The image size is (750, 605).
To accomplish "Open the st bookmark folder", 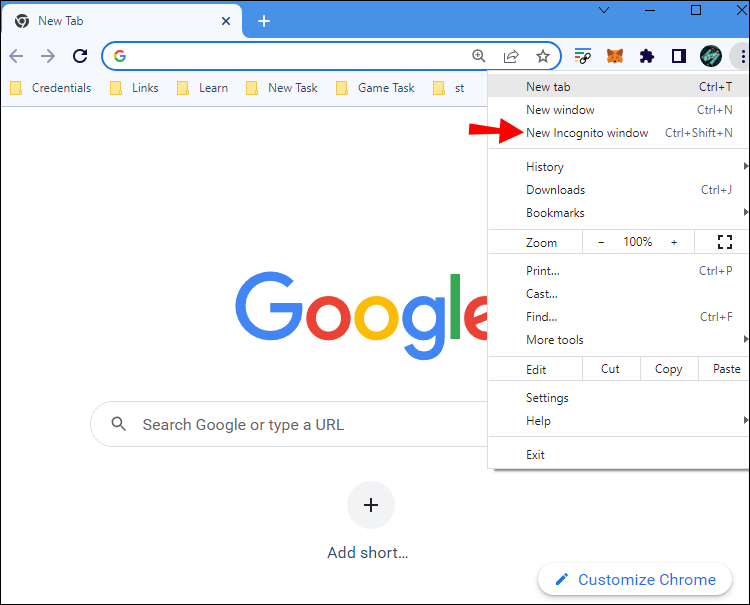I will [x=449, y=88].
